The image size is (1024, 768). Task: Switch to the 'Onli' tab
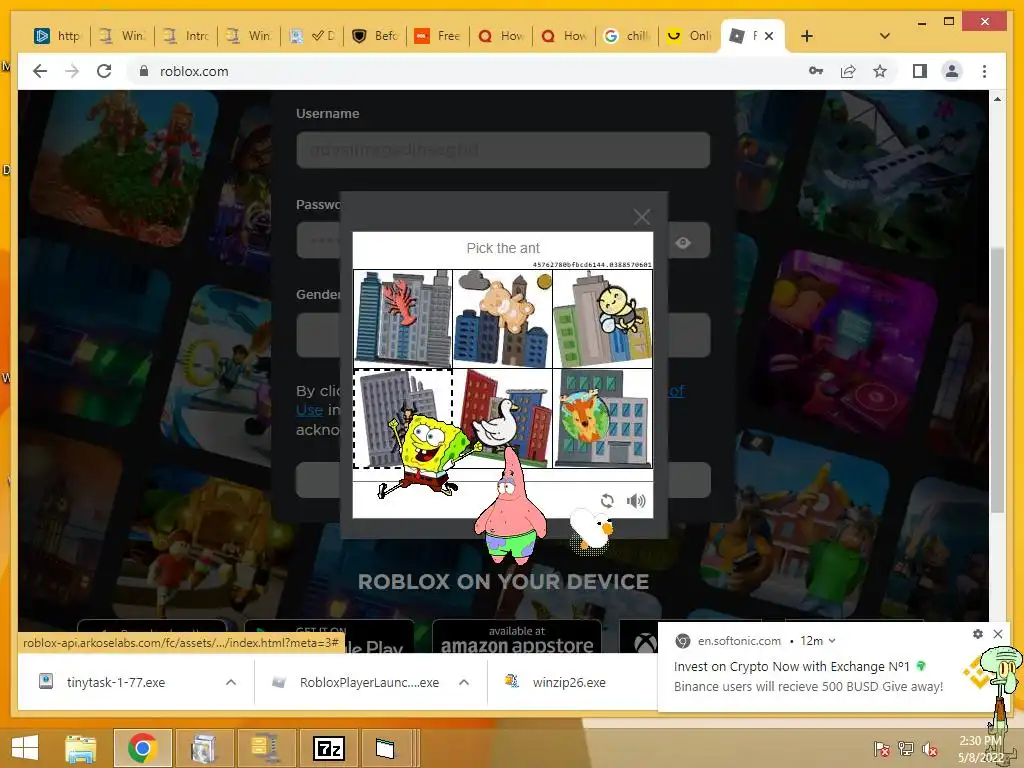point(689,36)
